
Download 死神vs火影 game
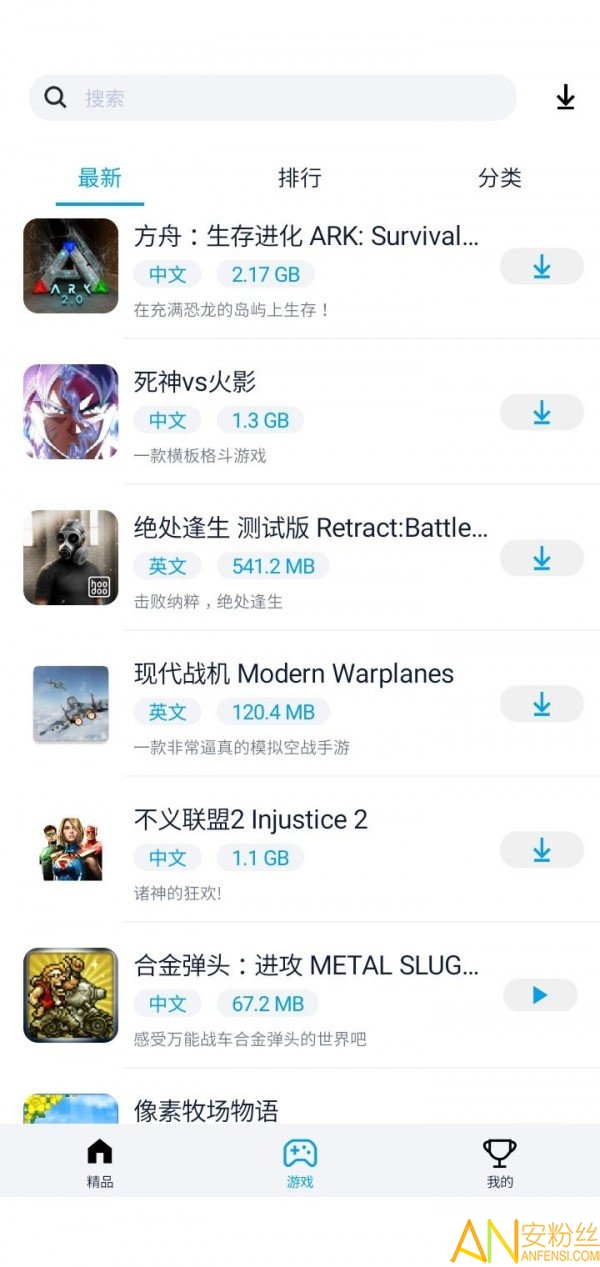541,412
